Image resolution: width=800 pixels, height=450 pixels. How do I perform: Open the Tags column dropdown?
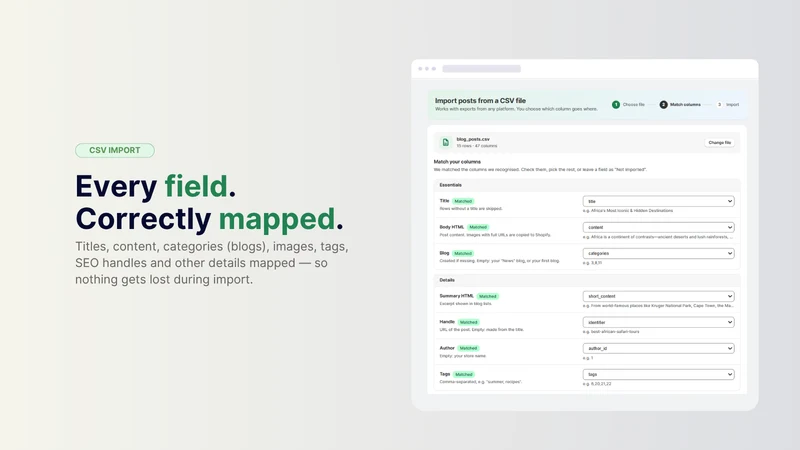click(x=659, y=374)
